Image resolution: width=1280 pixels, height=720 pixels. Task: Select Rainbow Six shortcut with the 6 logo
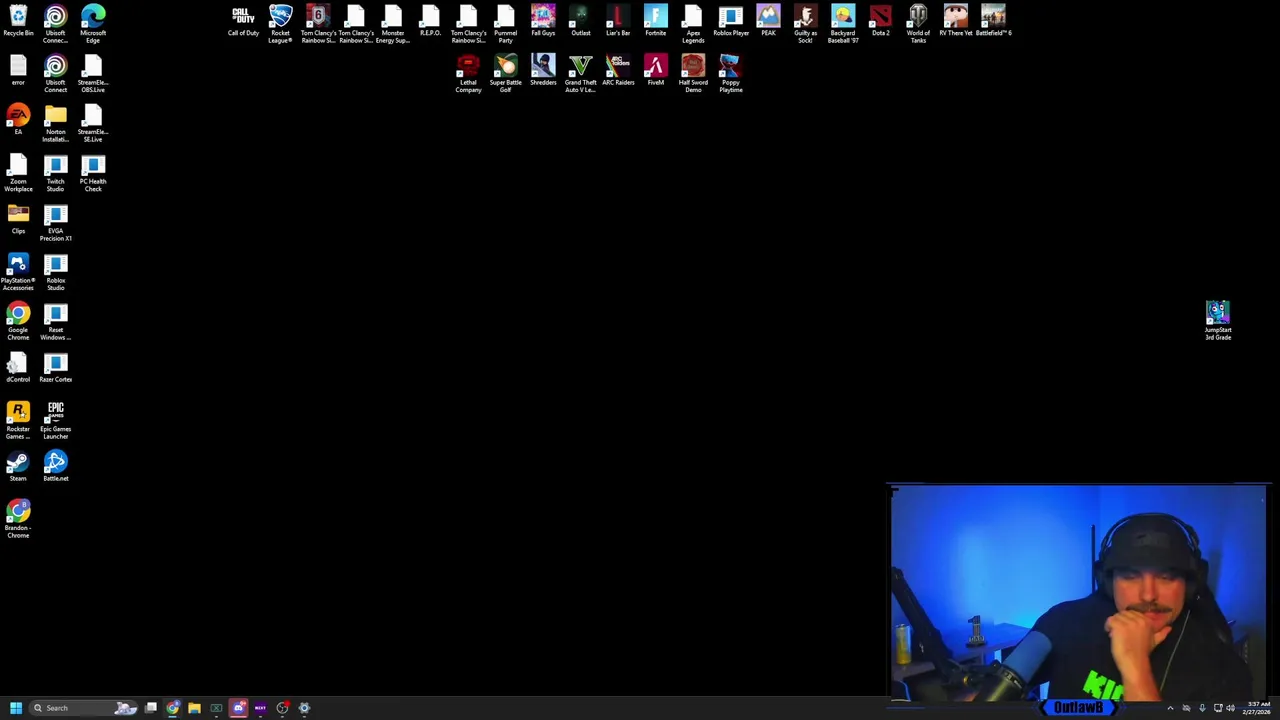click(318, 24)
